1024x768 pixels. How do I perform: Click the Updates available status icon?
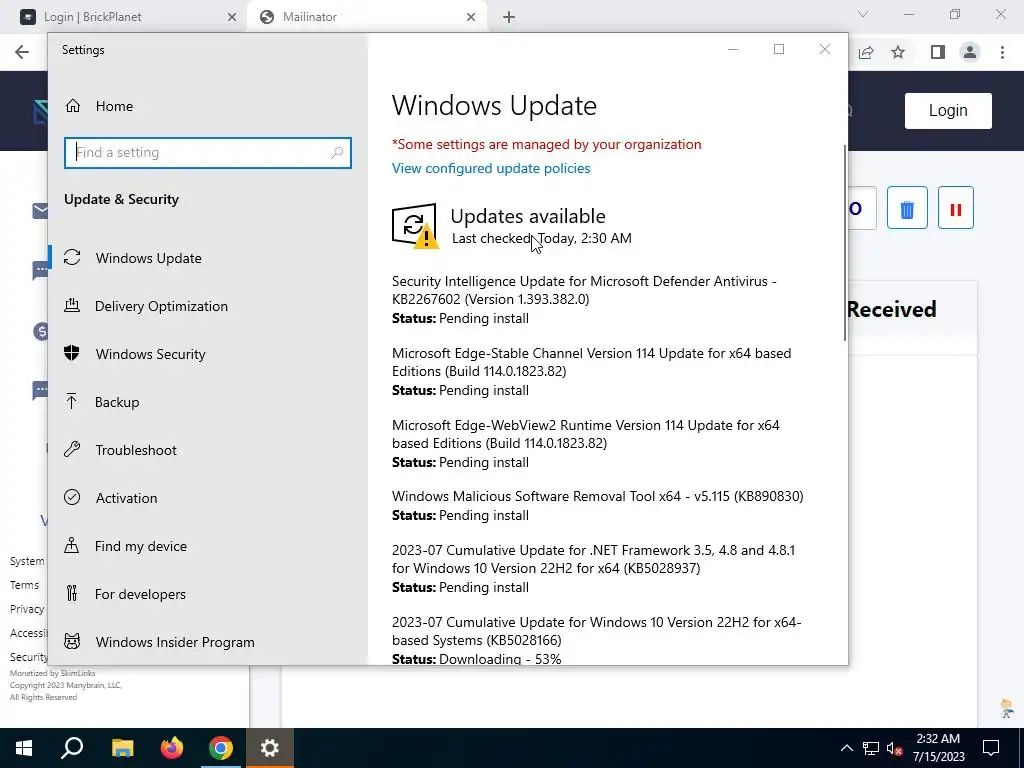(415, 226)
